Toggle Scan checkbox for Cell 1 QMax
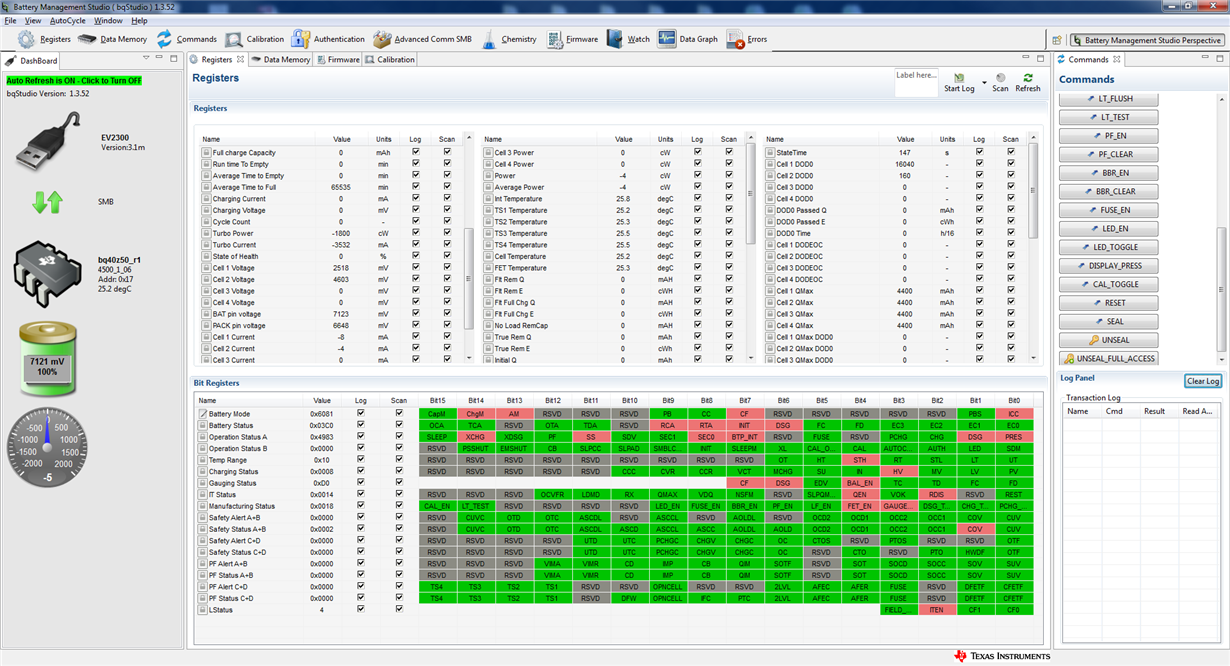Screen dimensions: 1230x666 pos(1011,291)
